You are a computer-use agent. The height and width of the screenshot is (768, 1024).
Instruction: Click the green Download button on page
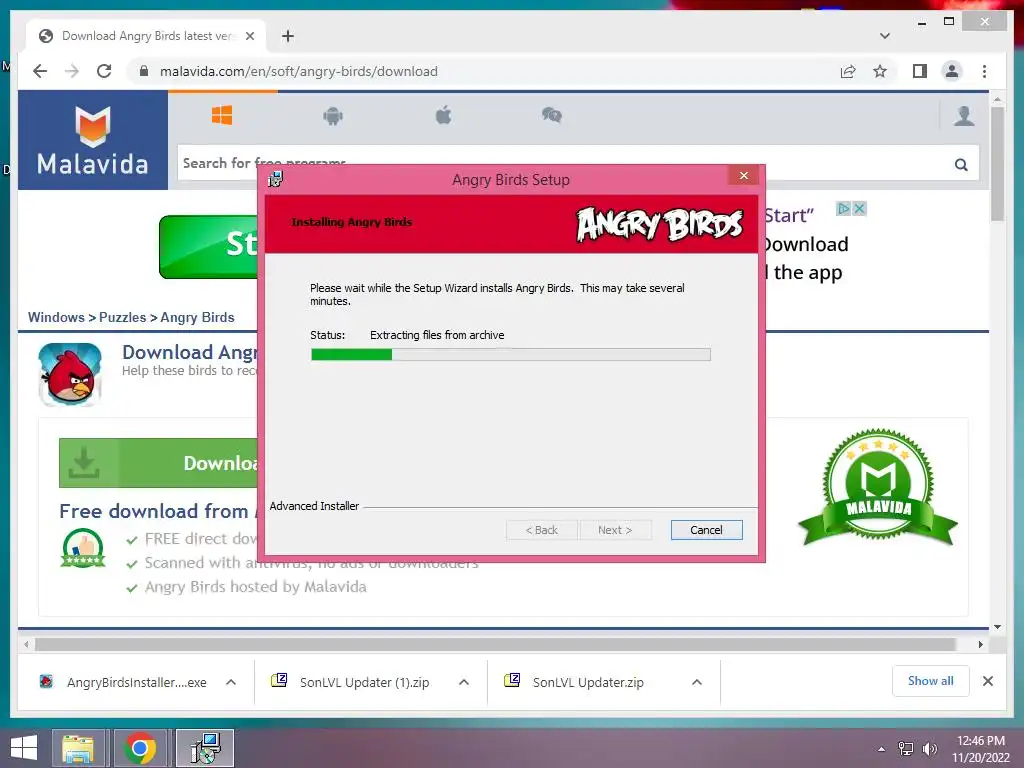pyautogui.click(x=159, y=463)
